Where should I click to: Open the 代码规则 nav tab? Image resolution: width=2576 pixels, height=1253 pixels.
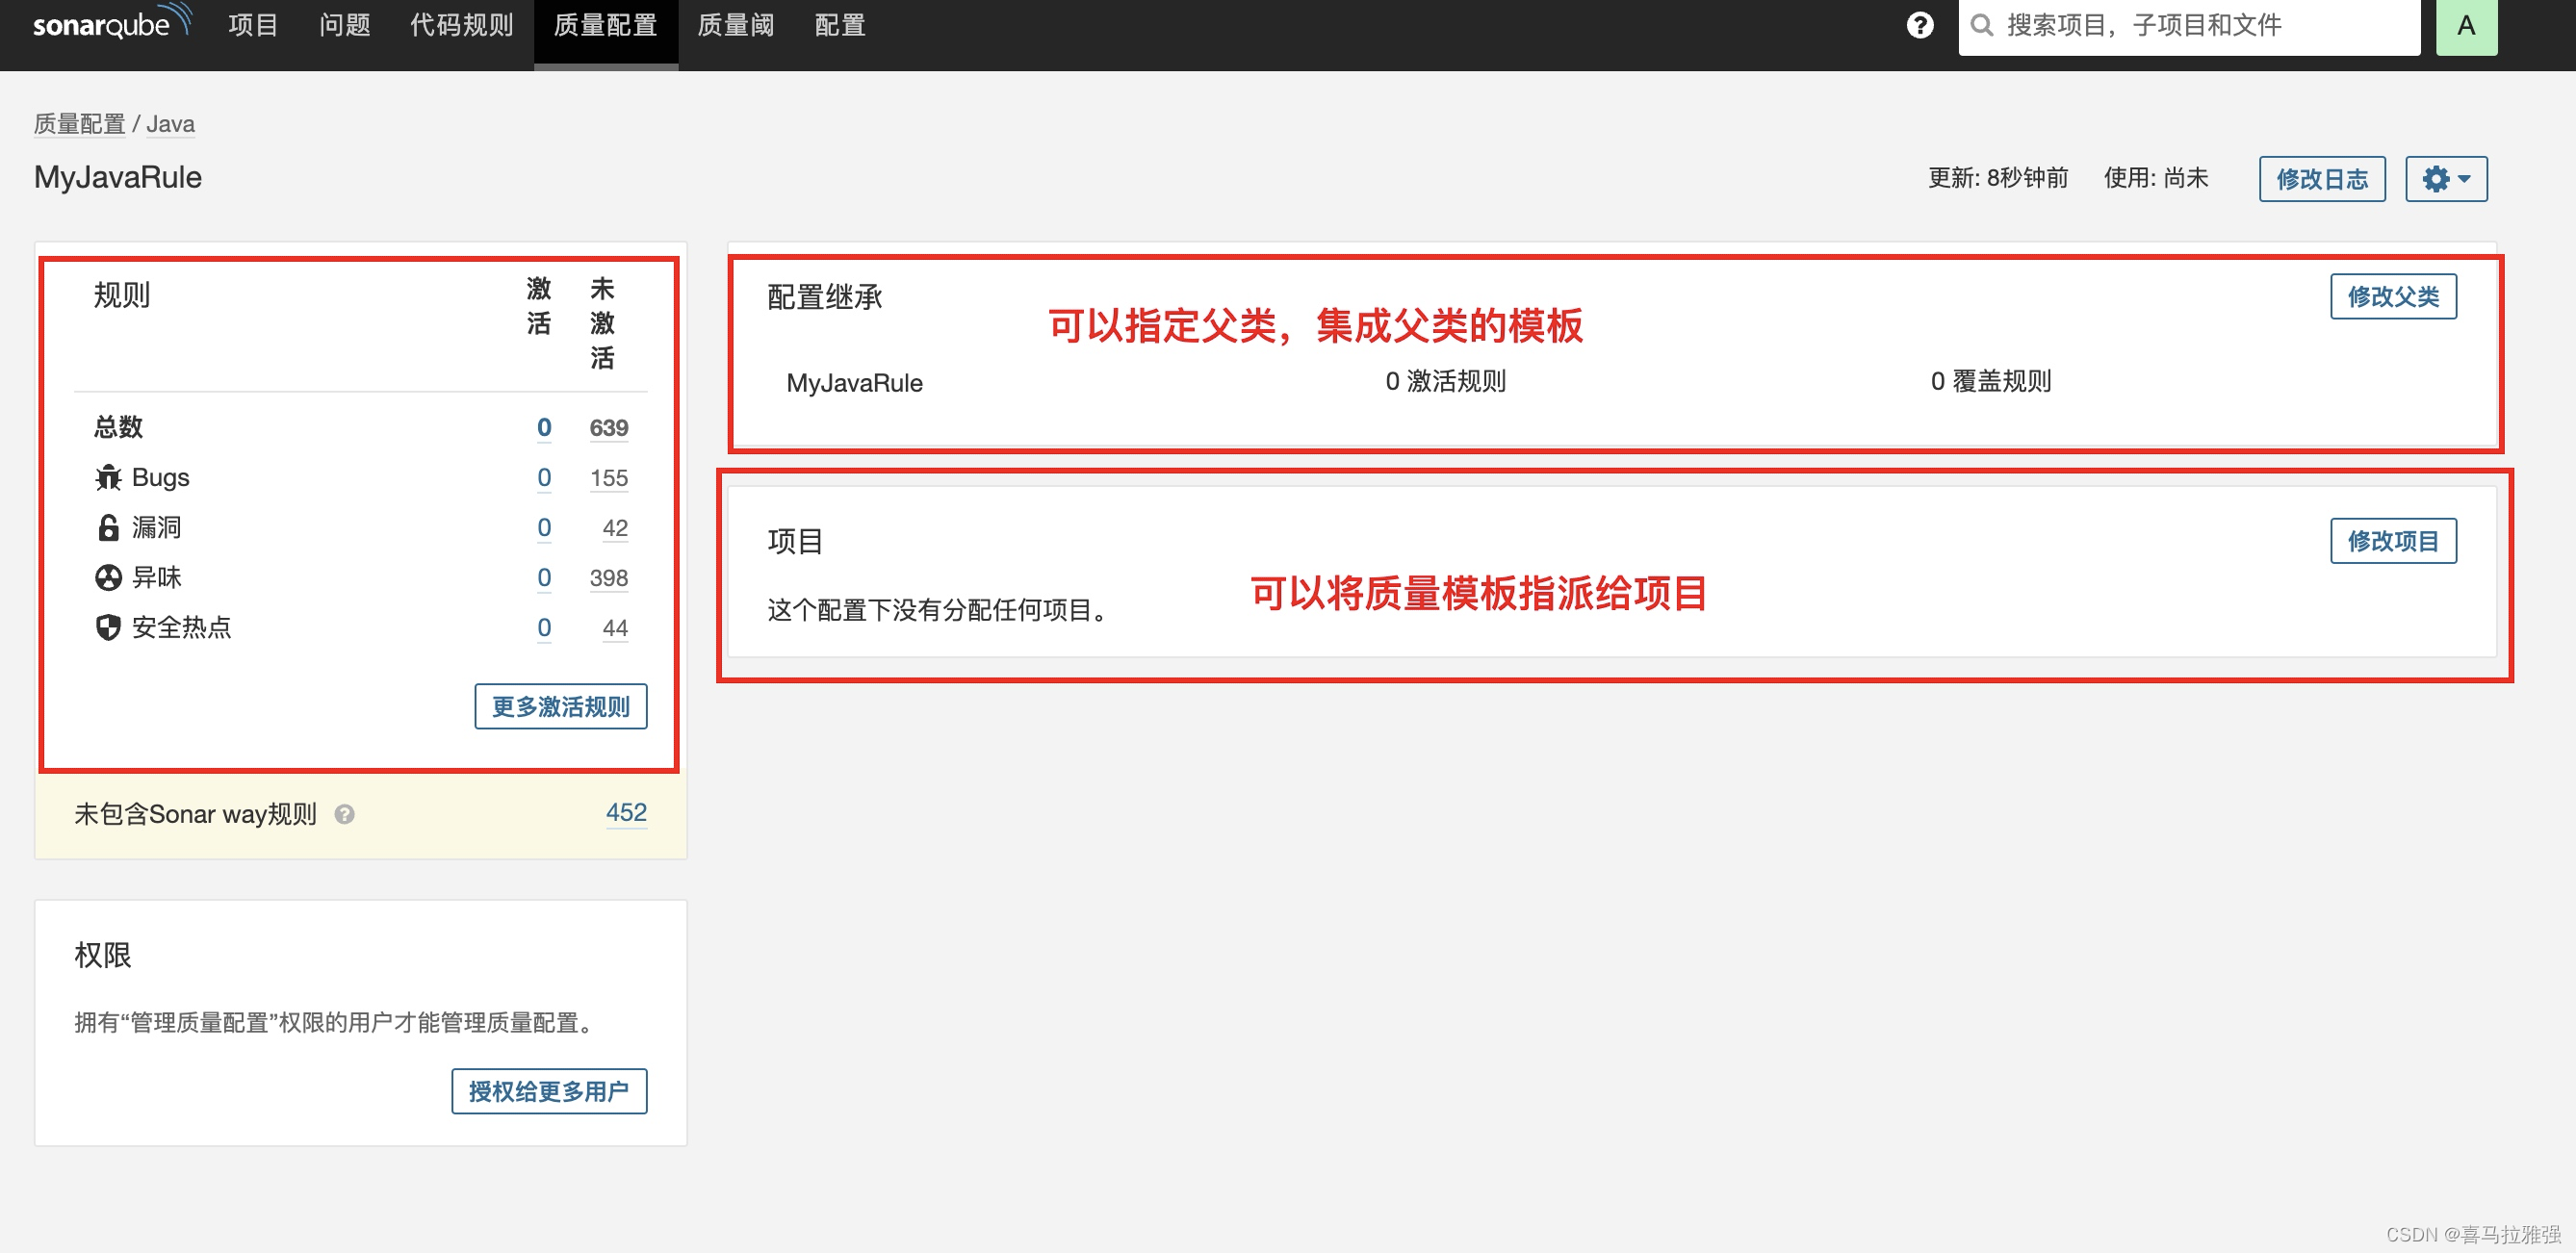(x=461, y=25)
